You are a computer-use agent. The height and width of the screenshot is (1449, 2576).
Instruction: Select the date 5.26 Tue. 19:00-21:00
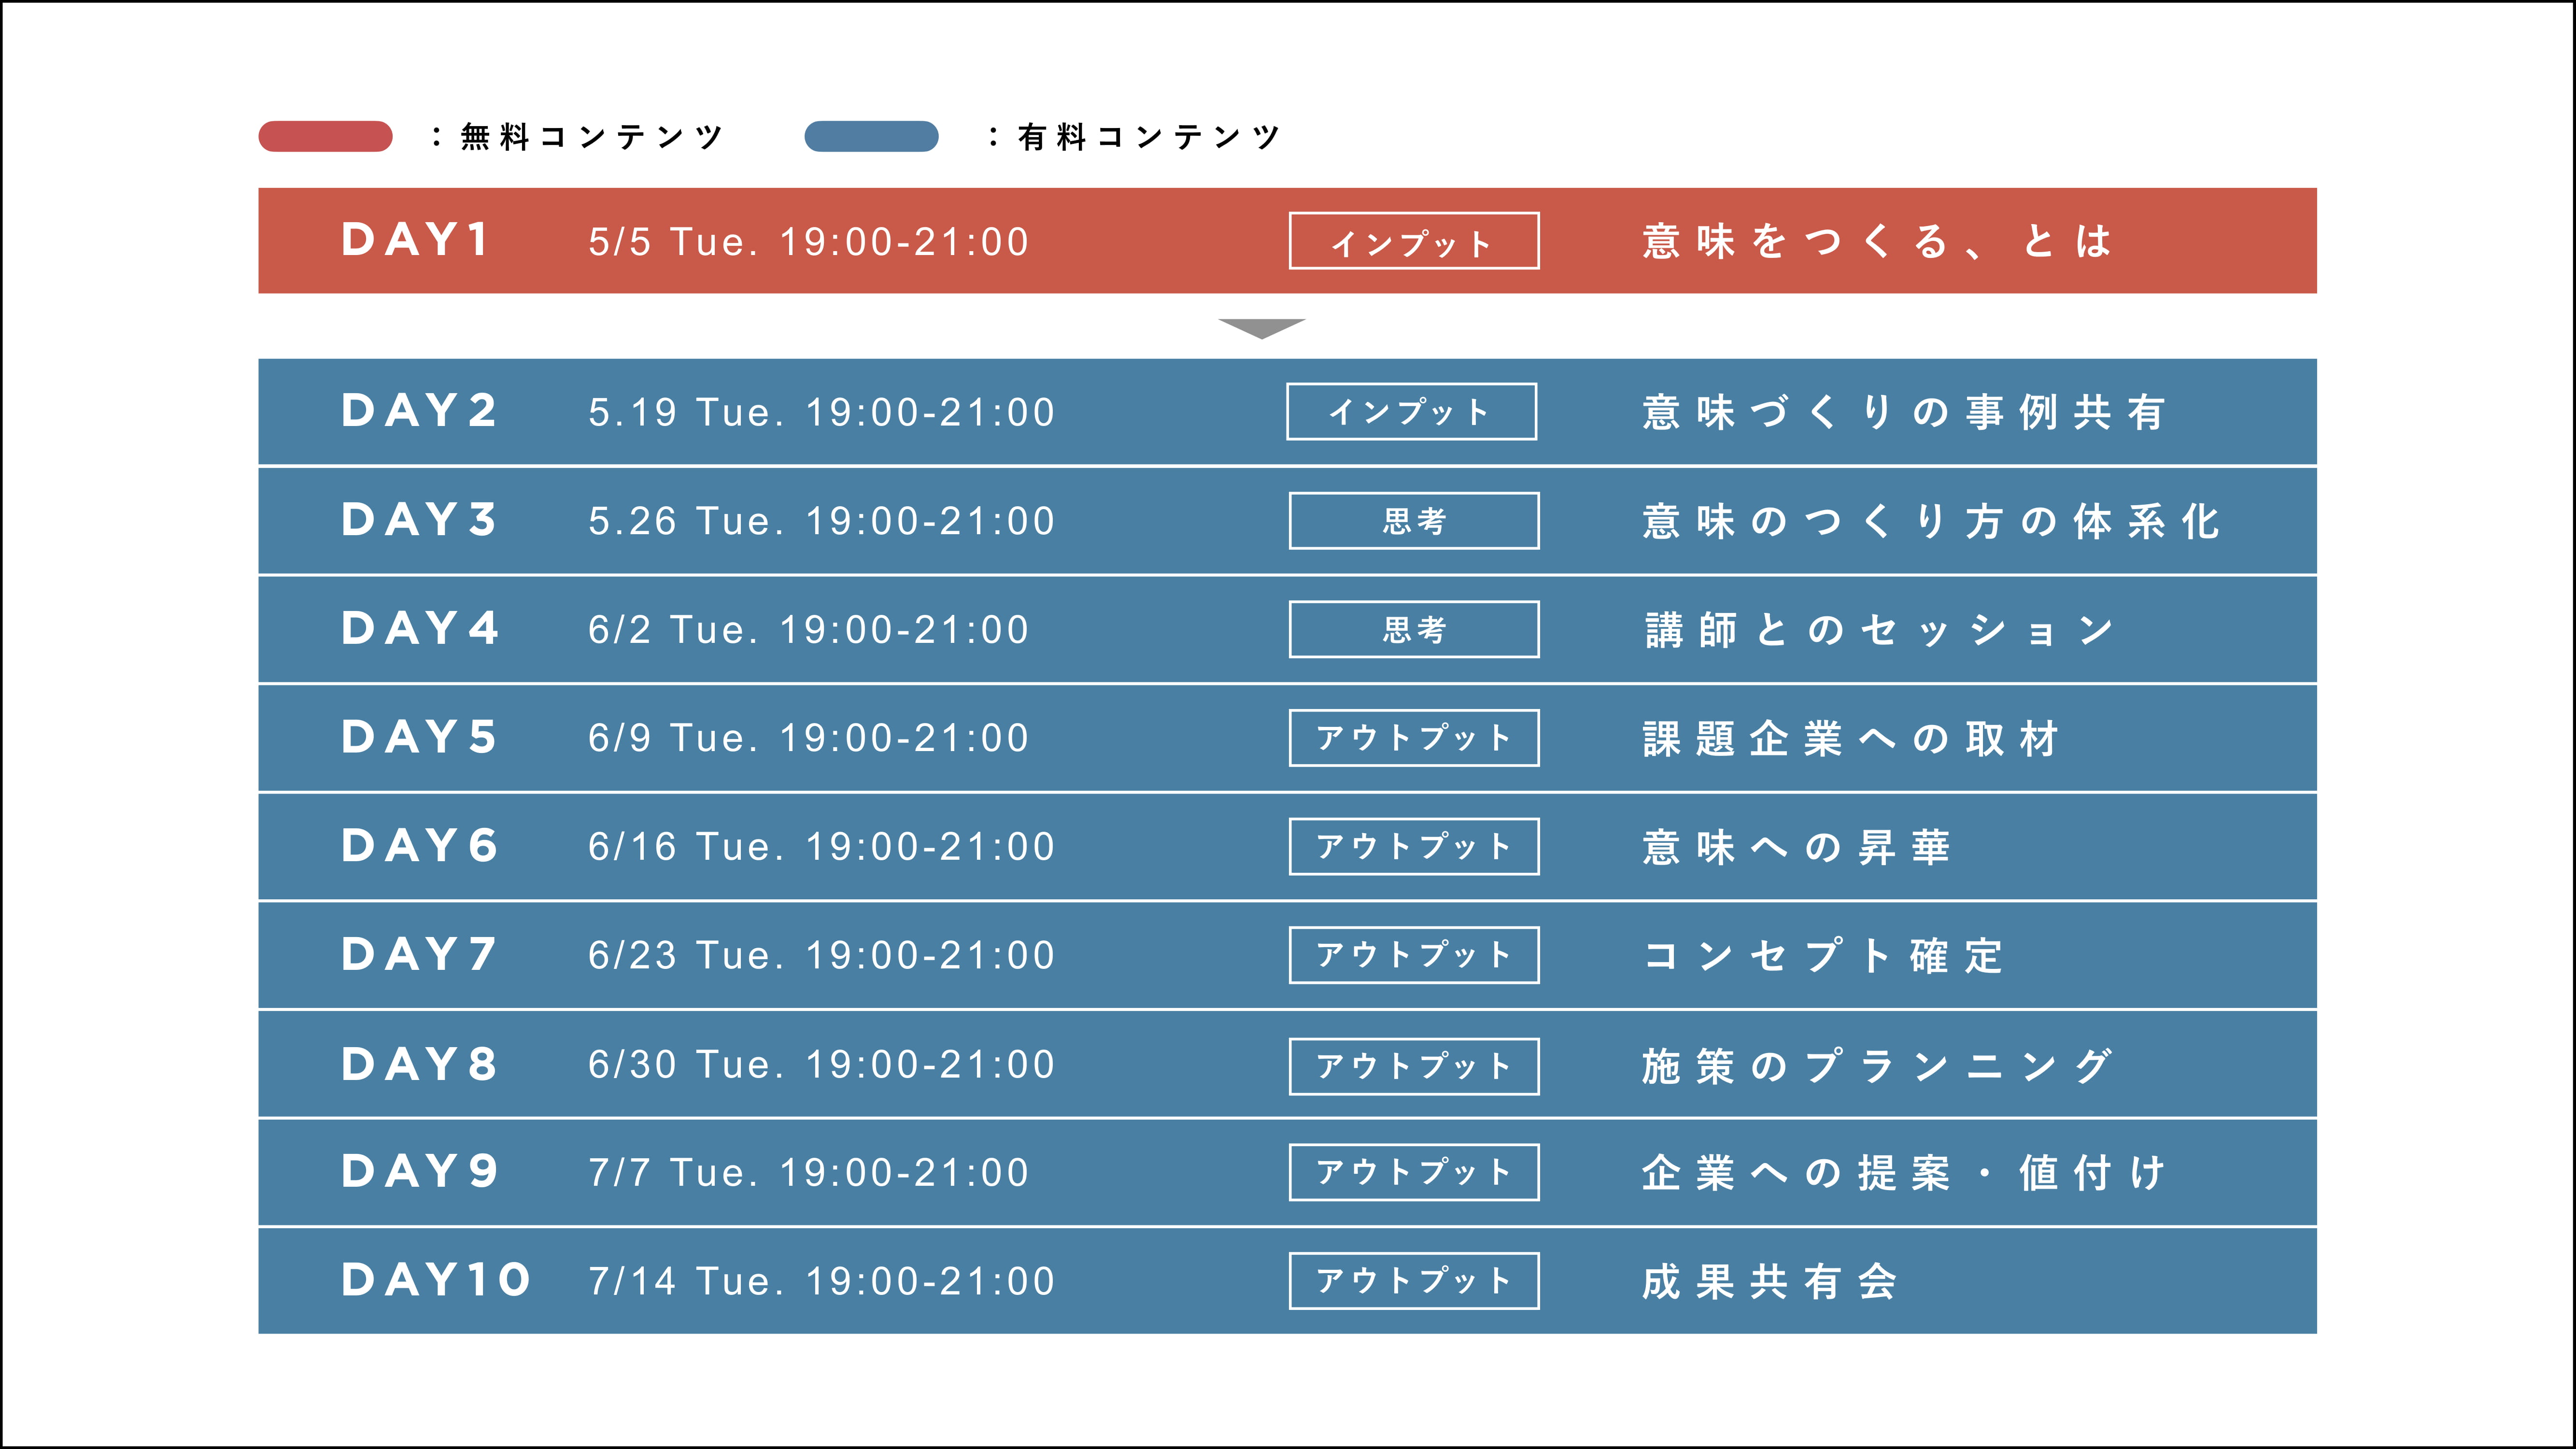[821, 521]
